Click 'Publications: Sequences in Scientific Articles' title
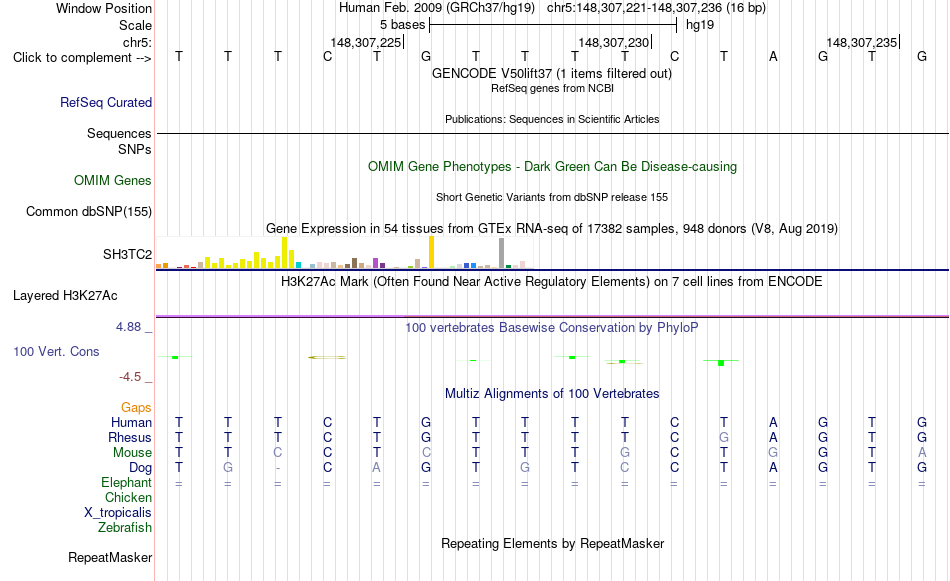Image resolution: width=950 pixels, height=581 pixels. pos(552,119)
